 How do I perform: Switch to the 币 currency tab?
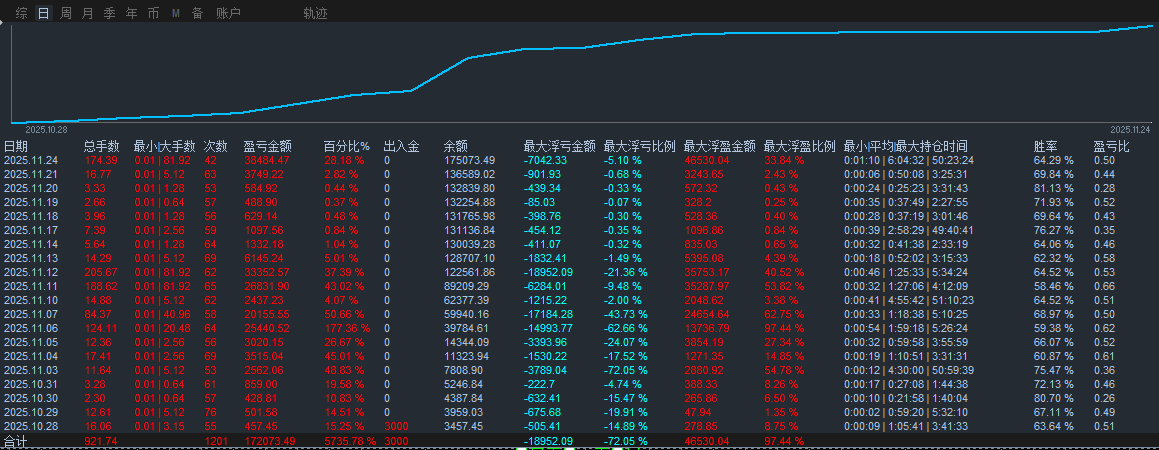tap(153, 13)
